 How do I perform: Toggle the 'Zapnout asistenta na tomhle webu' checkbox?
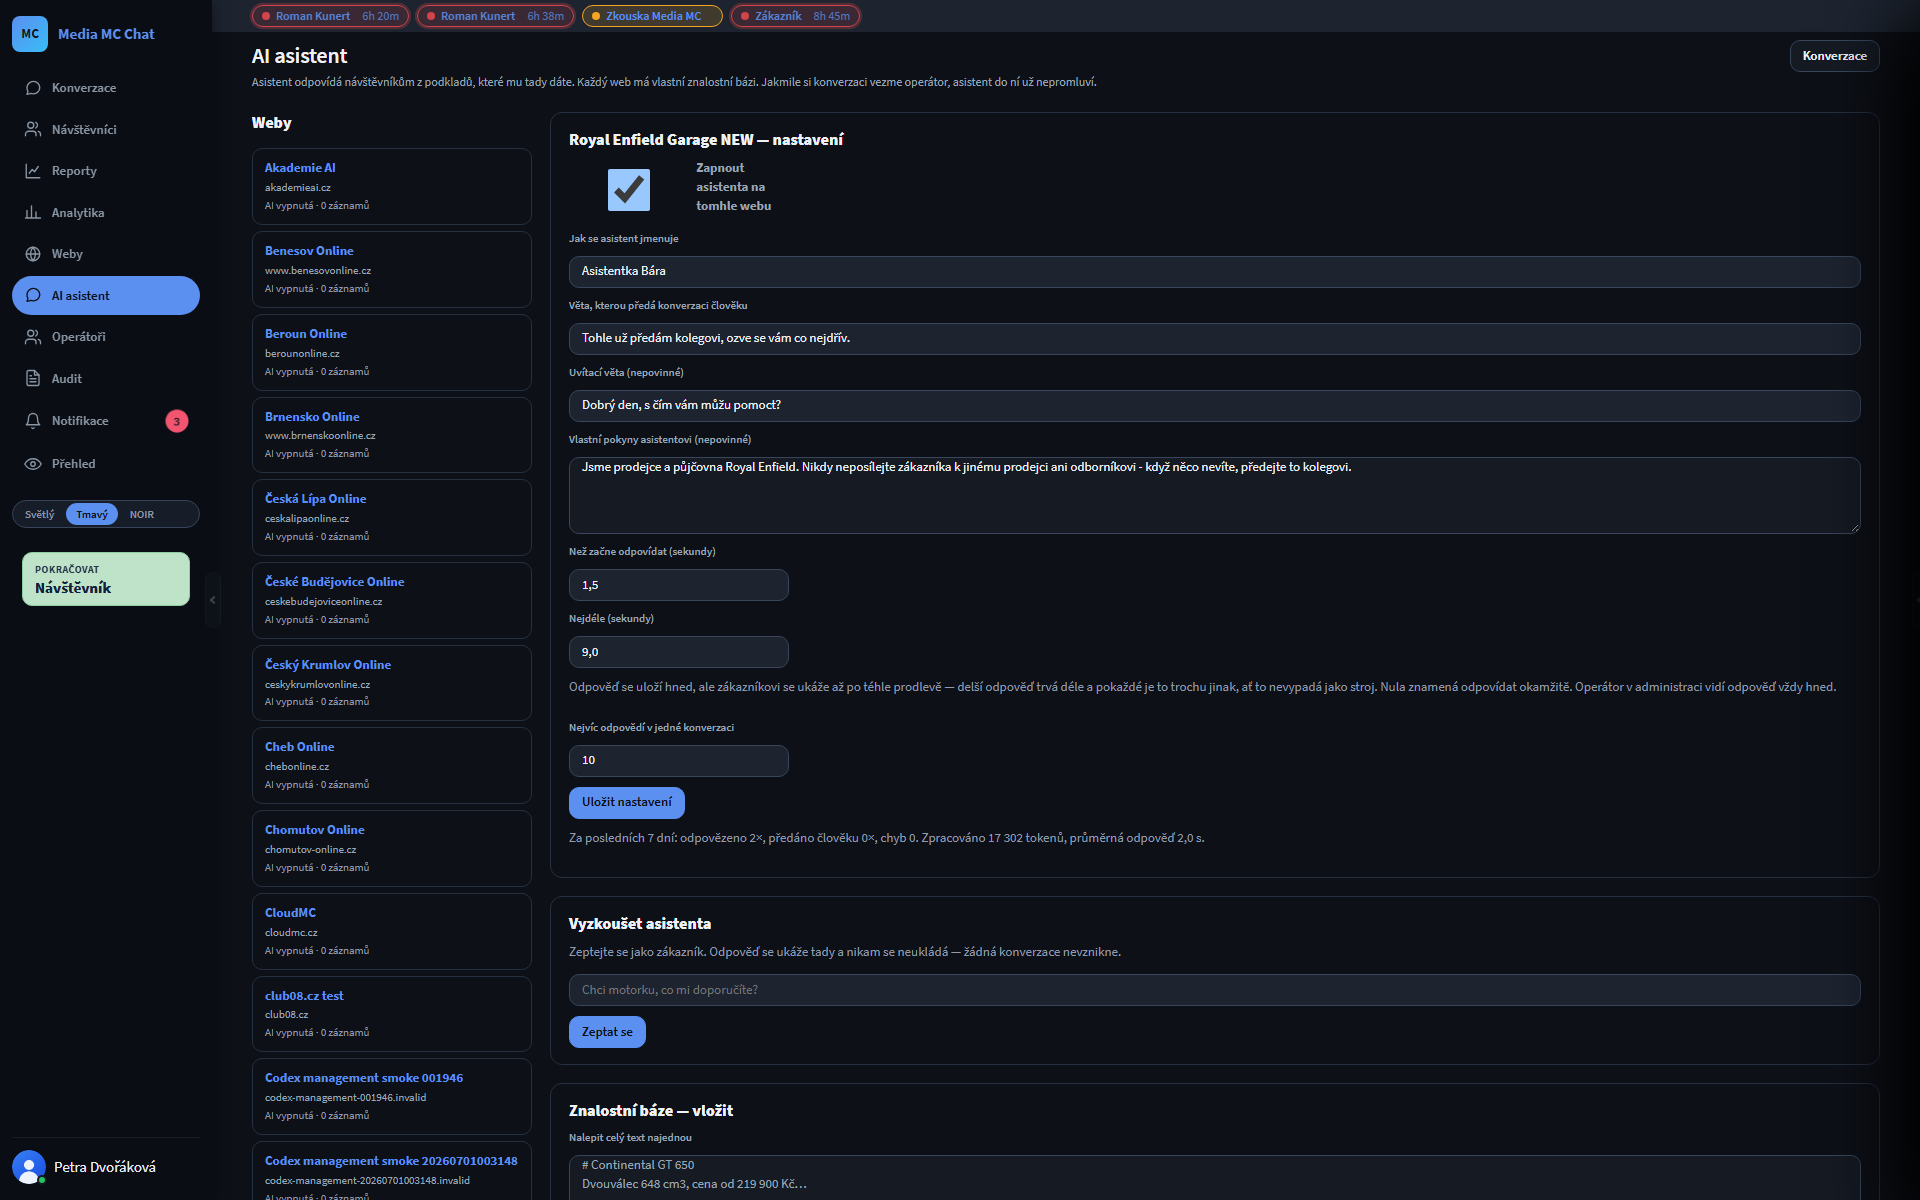click(629, 189)
